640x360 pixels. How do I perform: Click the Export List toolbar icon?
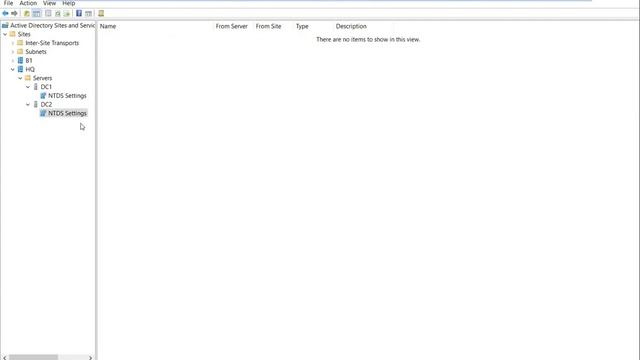click(x=67, y=13)
